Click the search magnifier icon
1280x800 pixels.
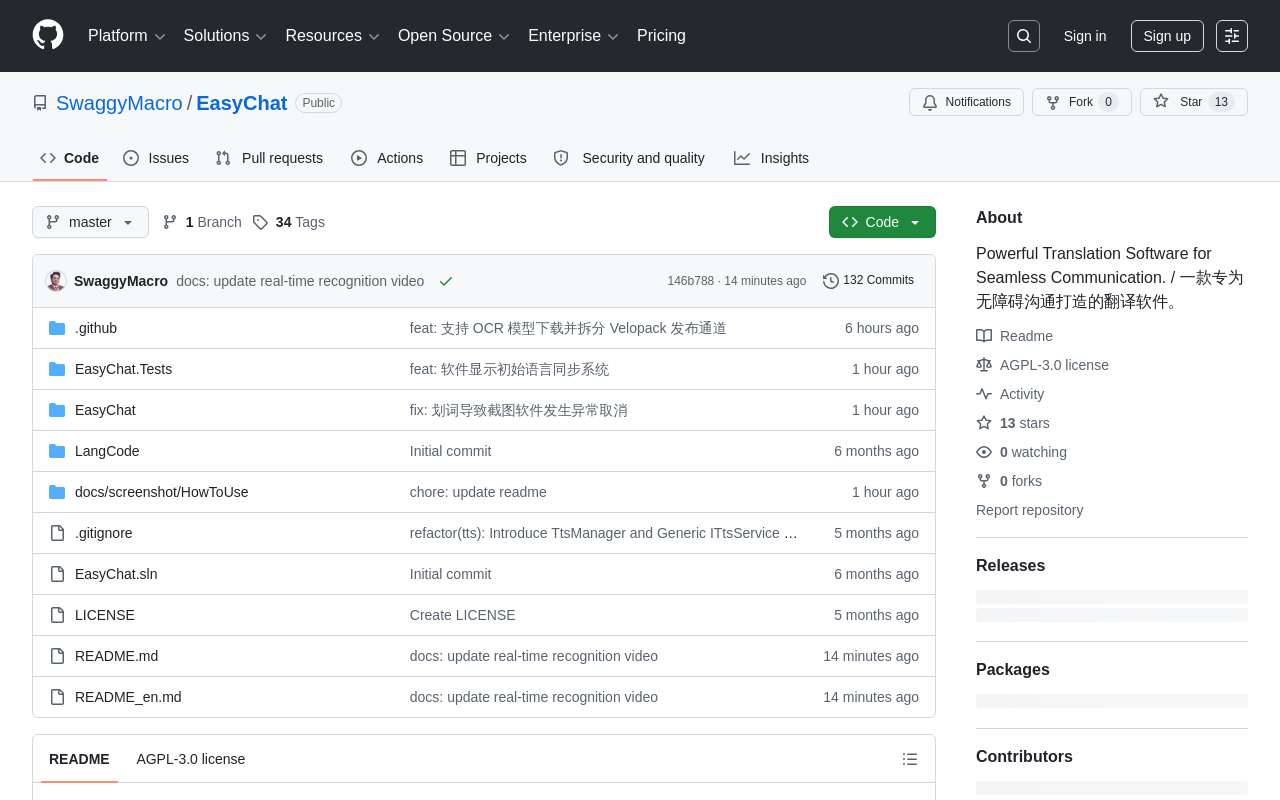pyautogui.click(x=1024, y=36)
